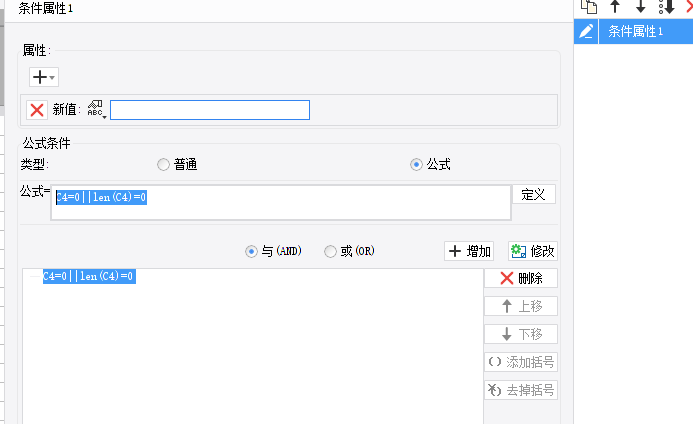
Task: Click the 删除 button
Action: pos(521,278)
